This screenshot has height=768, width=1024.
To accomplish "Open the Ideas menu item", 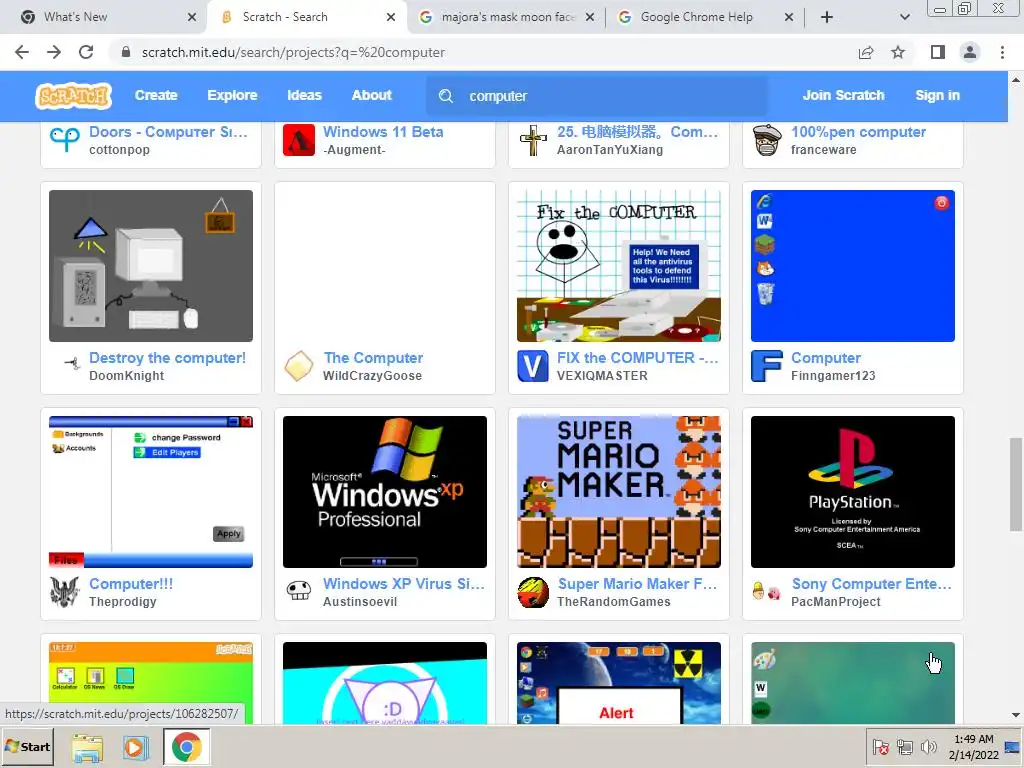I will (304, 95).
